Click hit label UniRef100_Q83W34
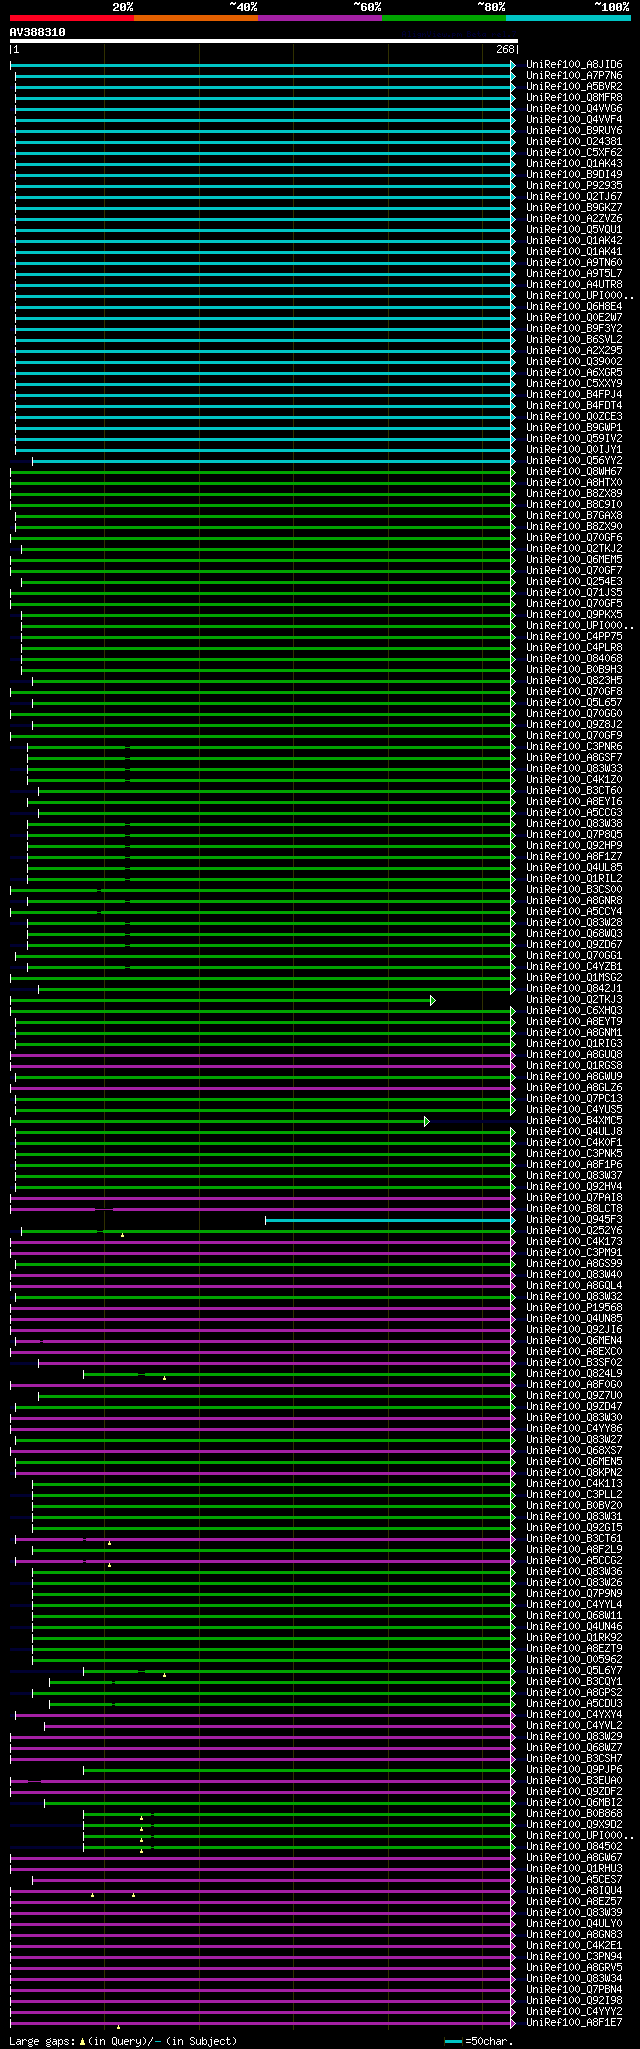This screenshot has width=640, height=2049. (574, 1979)
